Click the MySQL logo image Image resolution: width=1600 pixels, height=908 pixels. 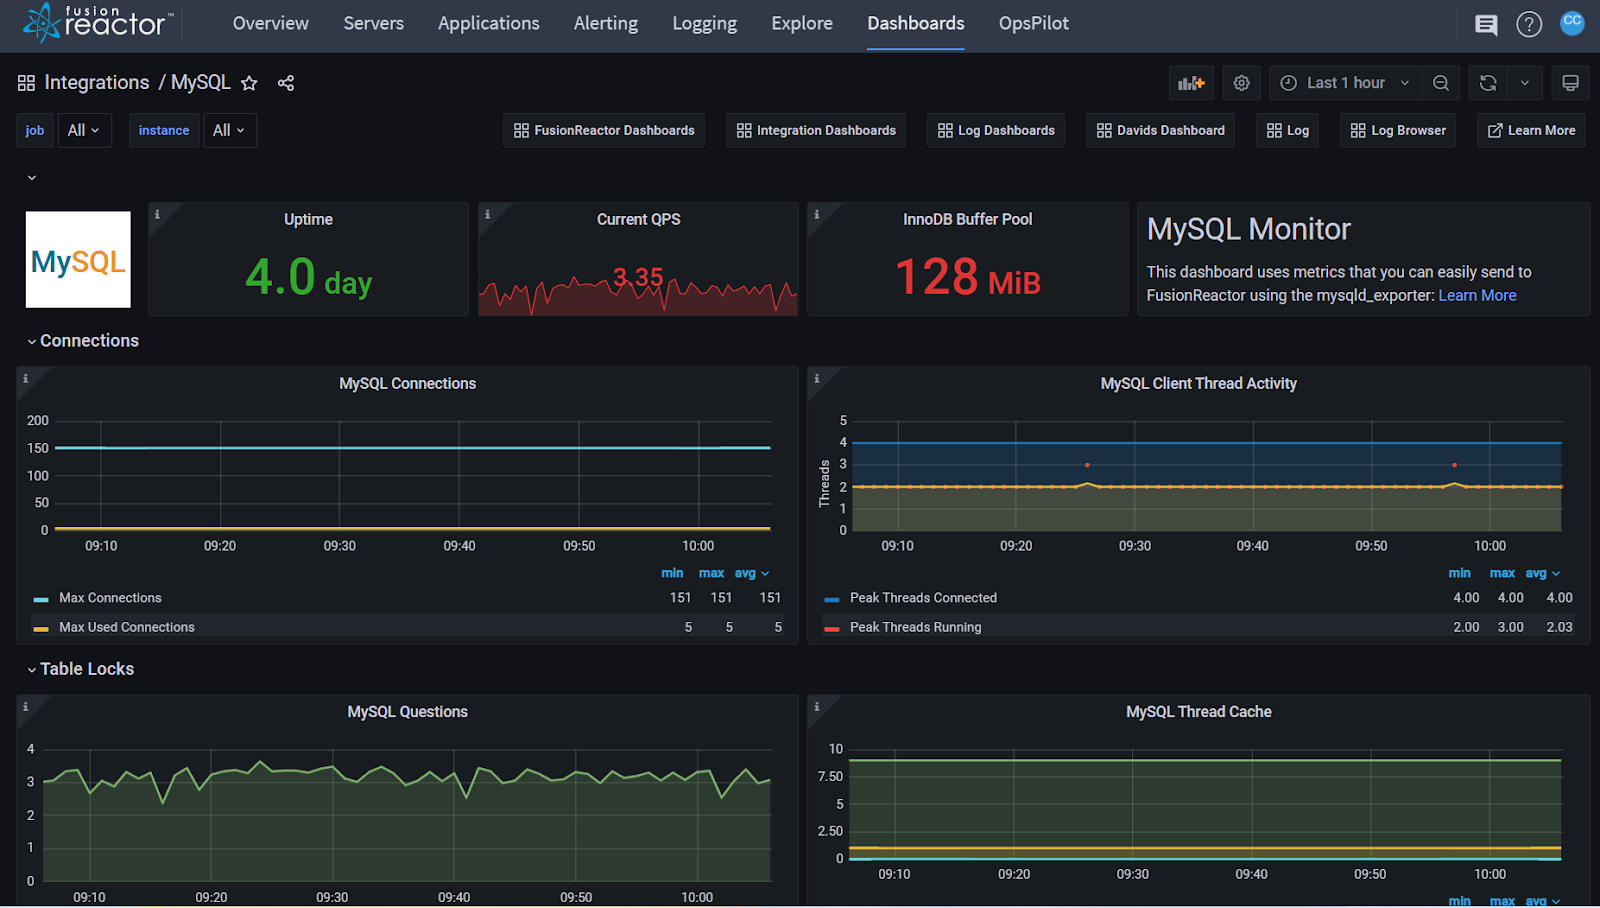(78, 260)
